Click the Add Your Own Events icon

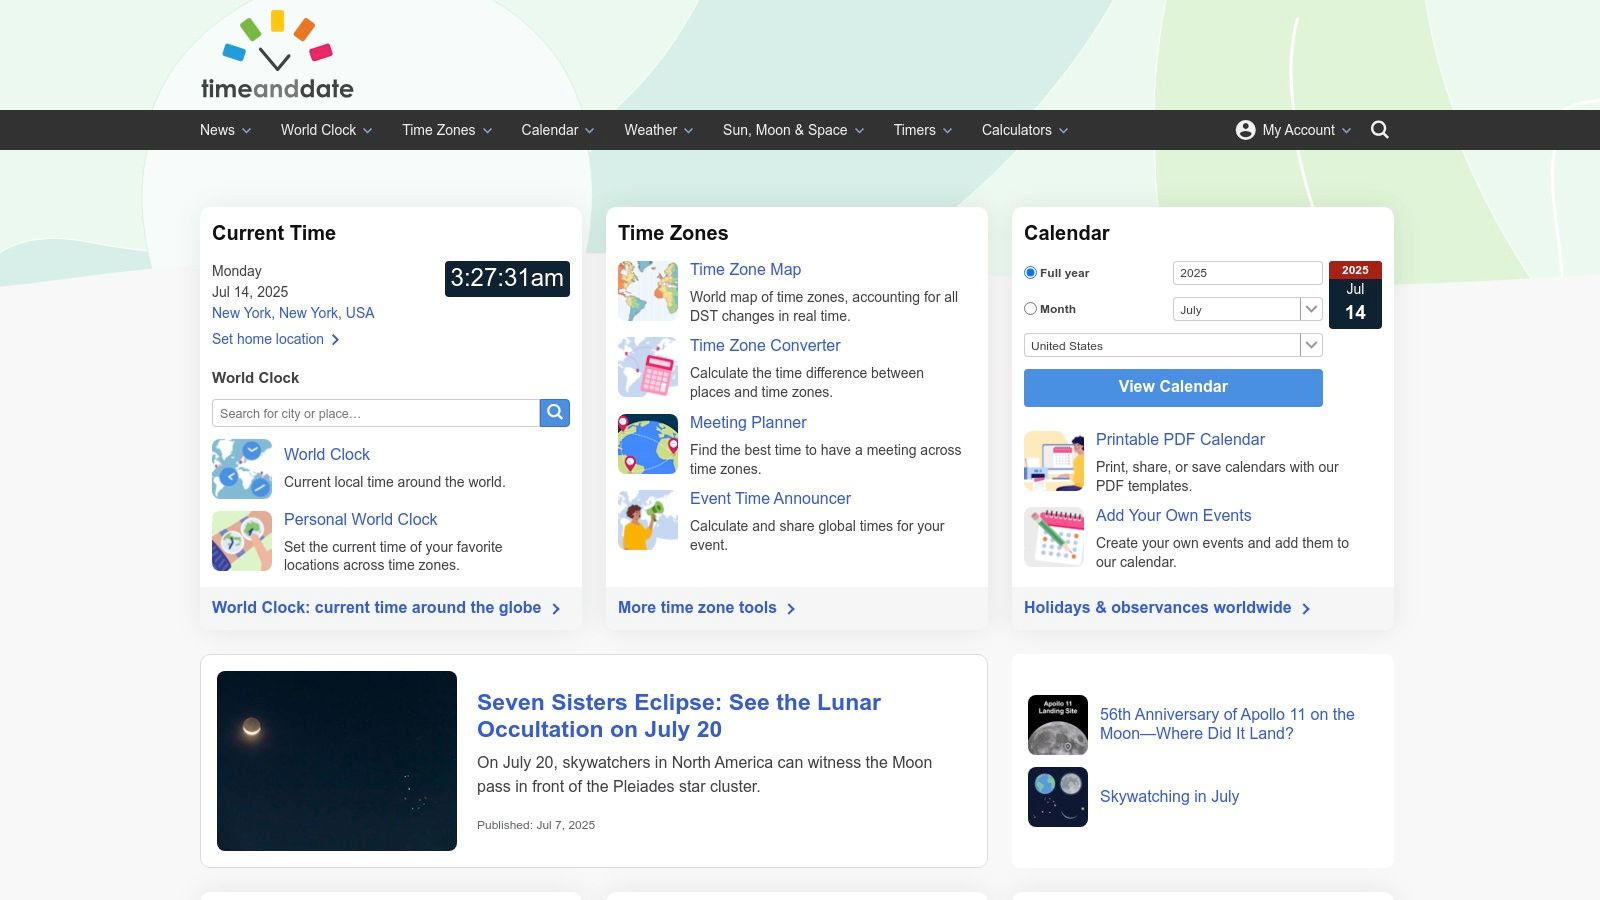click(x=1054, y=537)
